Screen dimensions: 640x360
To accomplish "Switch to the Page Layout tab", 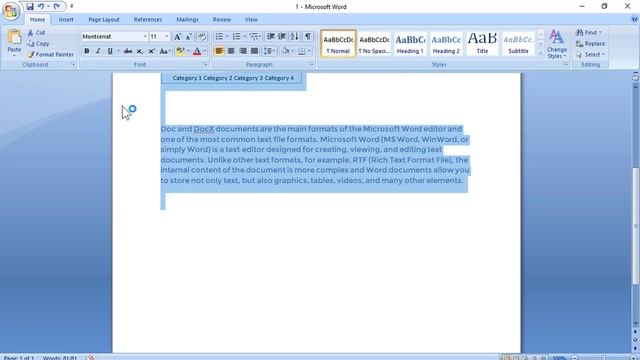I will [x=104, y=20].
